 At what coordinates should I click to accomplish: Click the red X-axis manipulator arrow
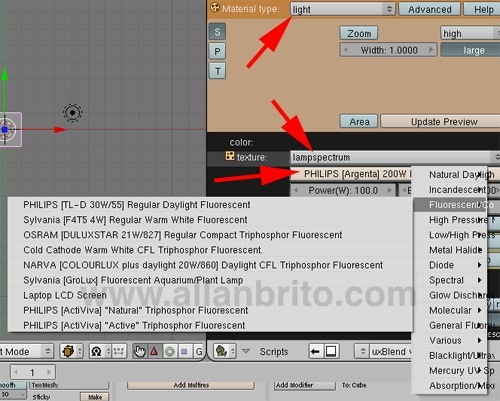(60, 129)
